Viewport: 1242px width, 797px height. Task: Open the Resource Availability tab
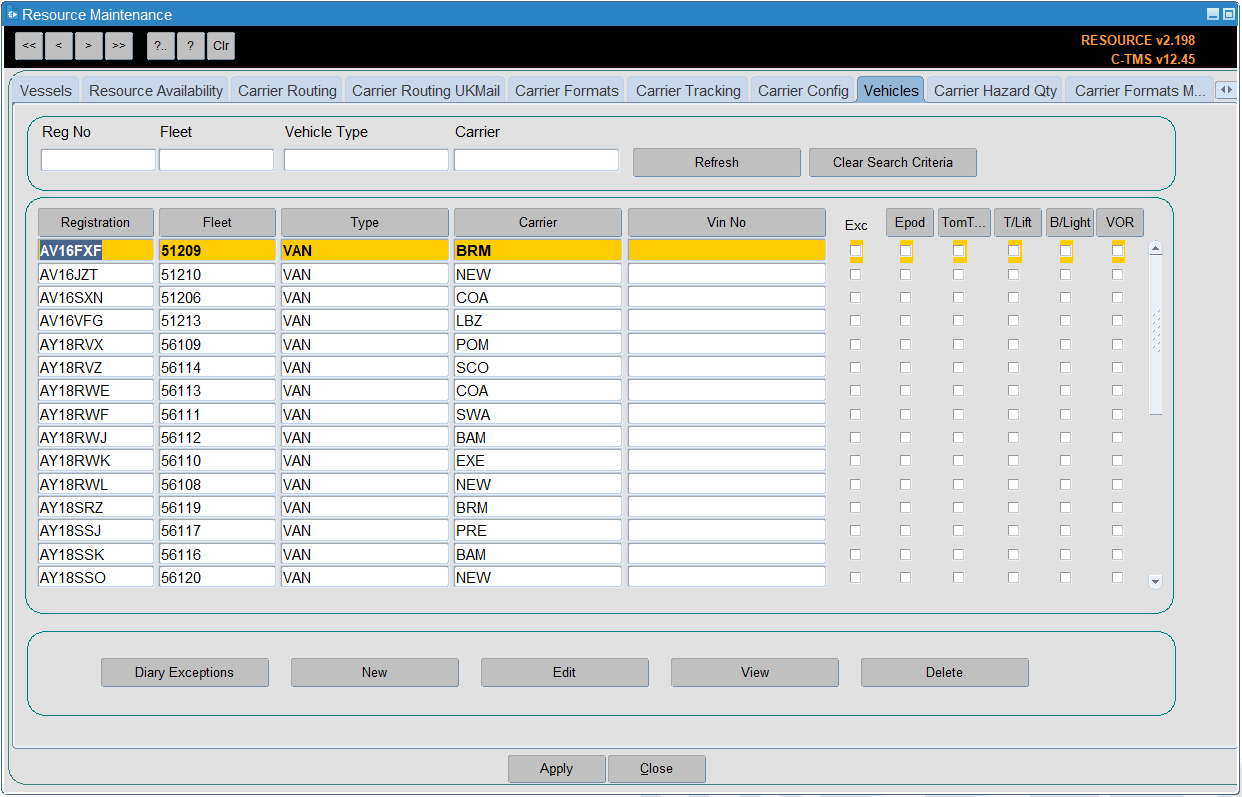[156, 90]
